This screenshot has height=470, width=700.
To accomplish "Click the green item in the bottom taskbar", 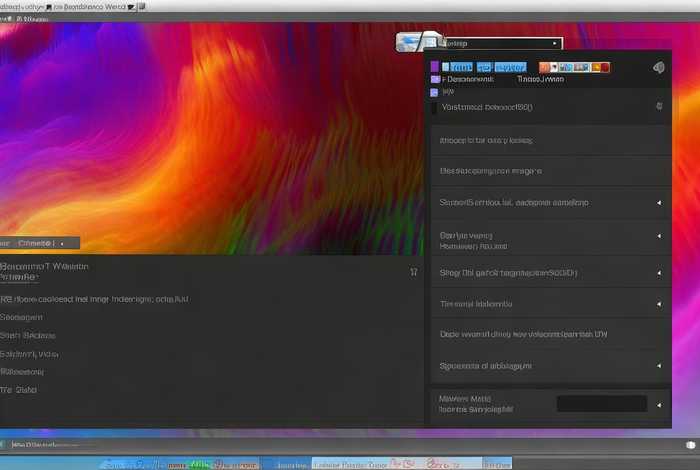I will tap(200, 463).
